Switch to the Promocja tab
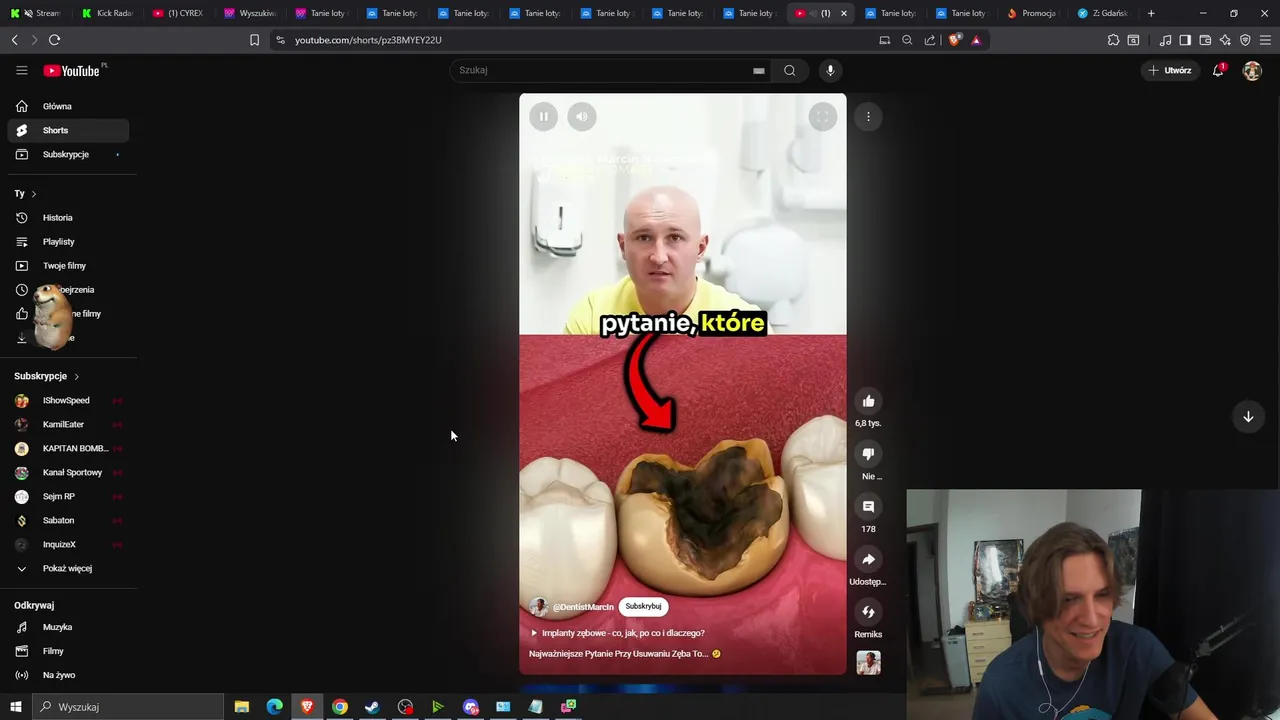 pos(1031,13)
